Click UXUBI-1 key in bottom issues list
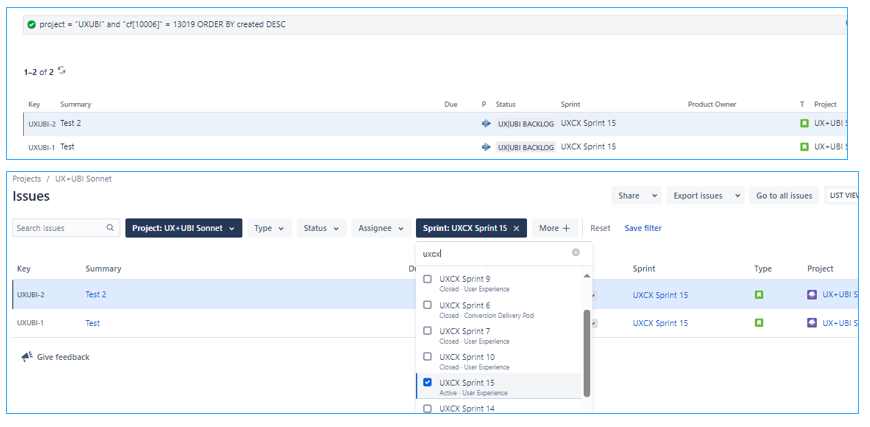The width and height of the screenshot is (870, 427). click(31, 322)
